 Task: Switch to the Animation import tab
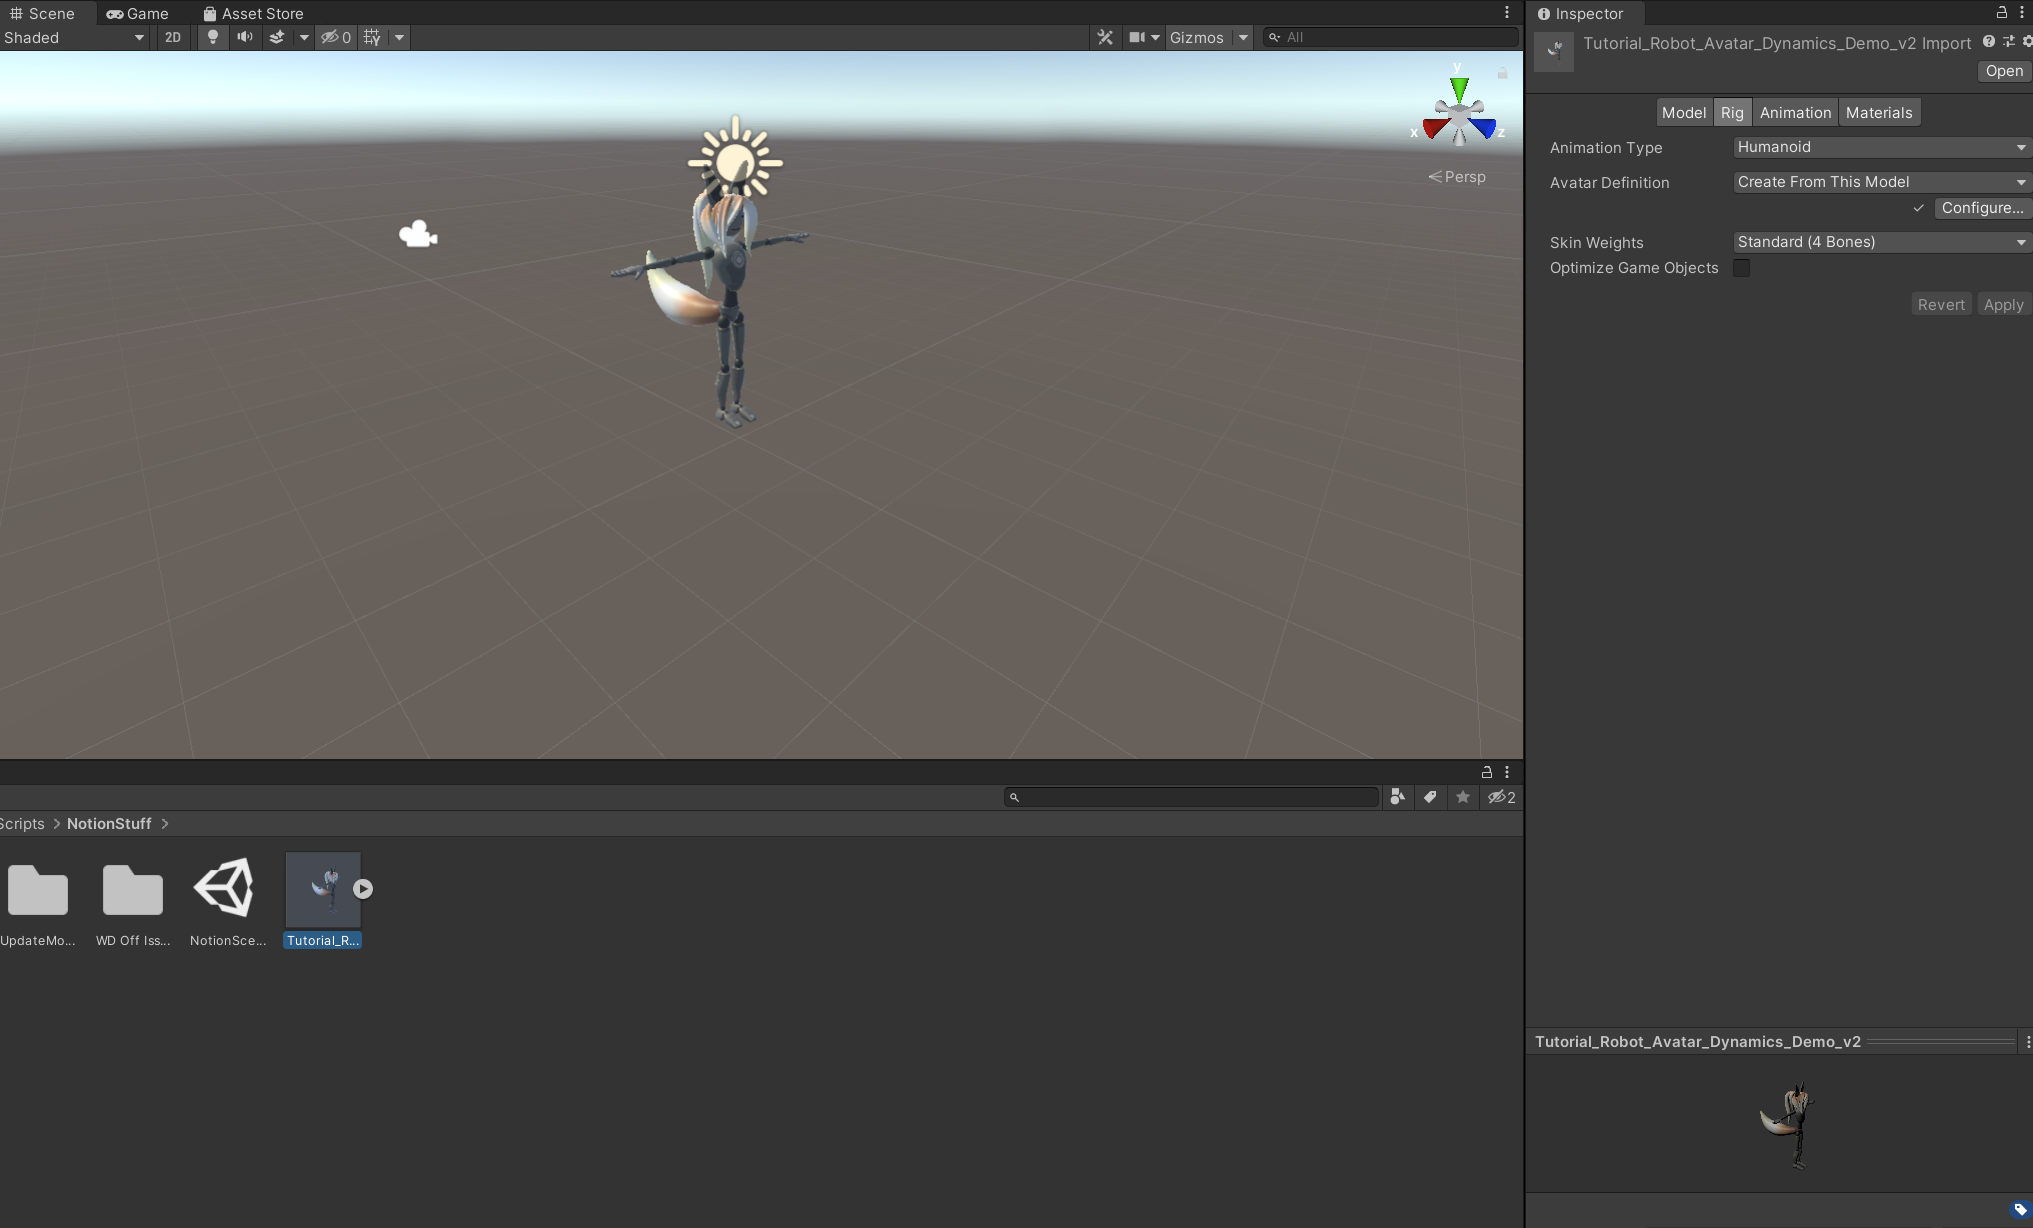click(1795, 112)
